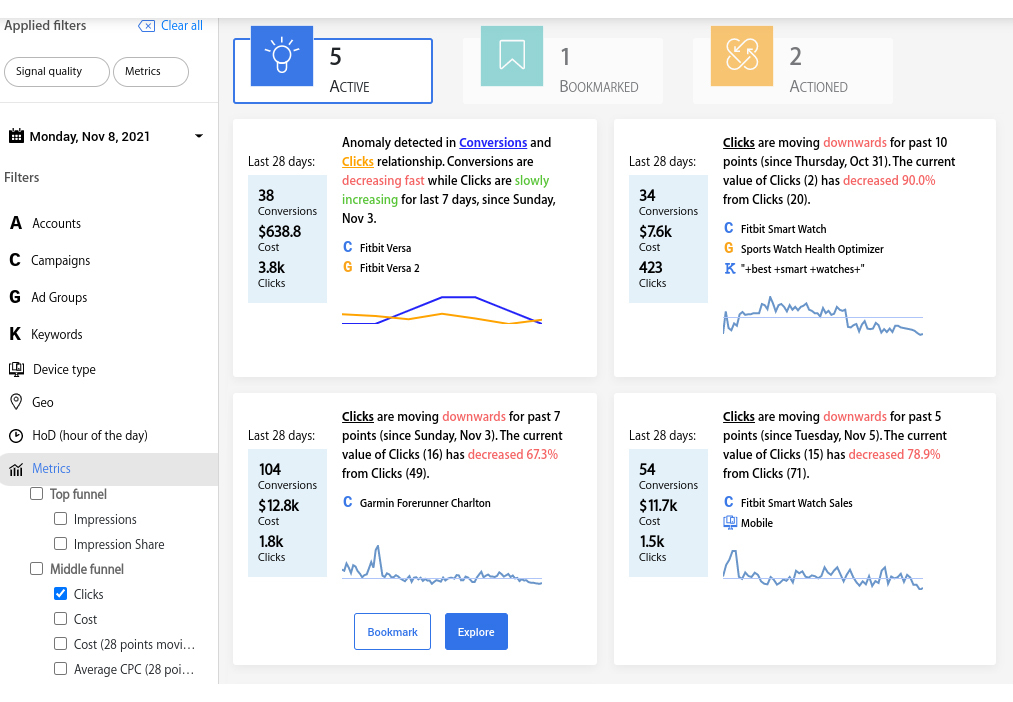1013x702 pixels.
Task: Click the Explore button
Action: [x=476, y=632]
